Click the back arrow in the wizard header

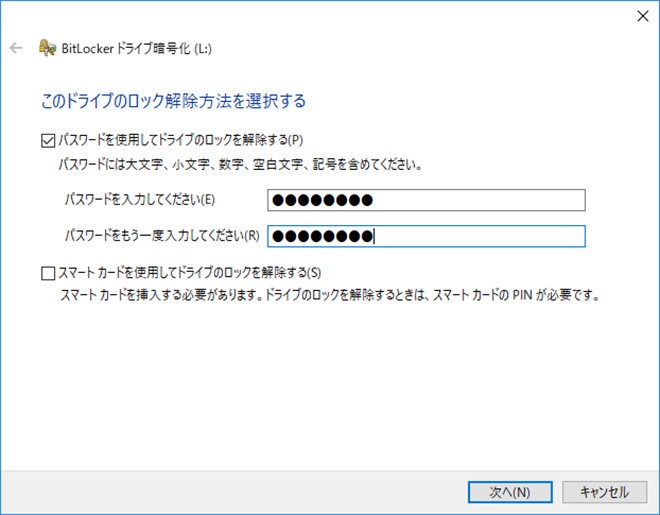(x=16, y=47)
